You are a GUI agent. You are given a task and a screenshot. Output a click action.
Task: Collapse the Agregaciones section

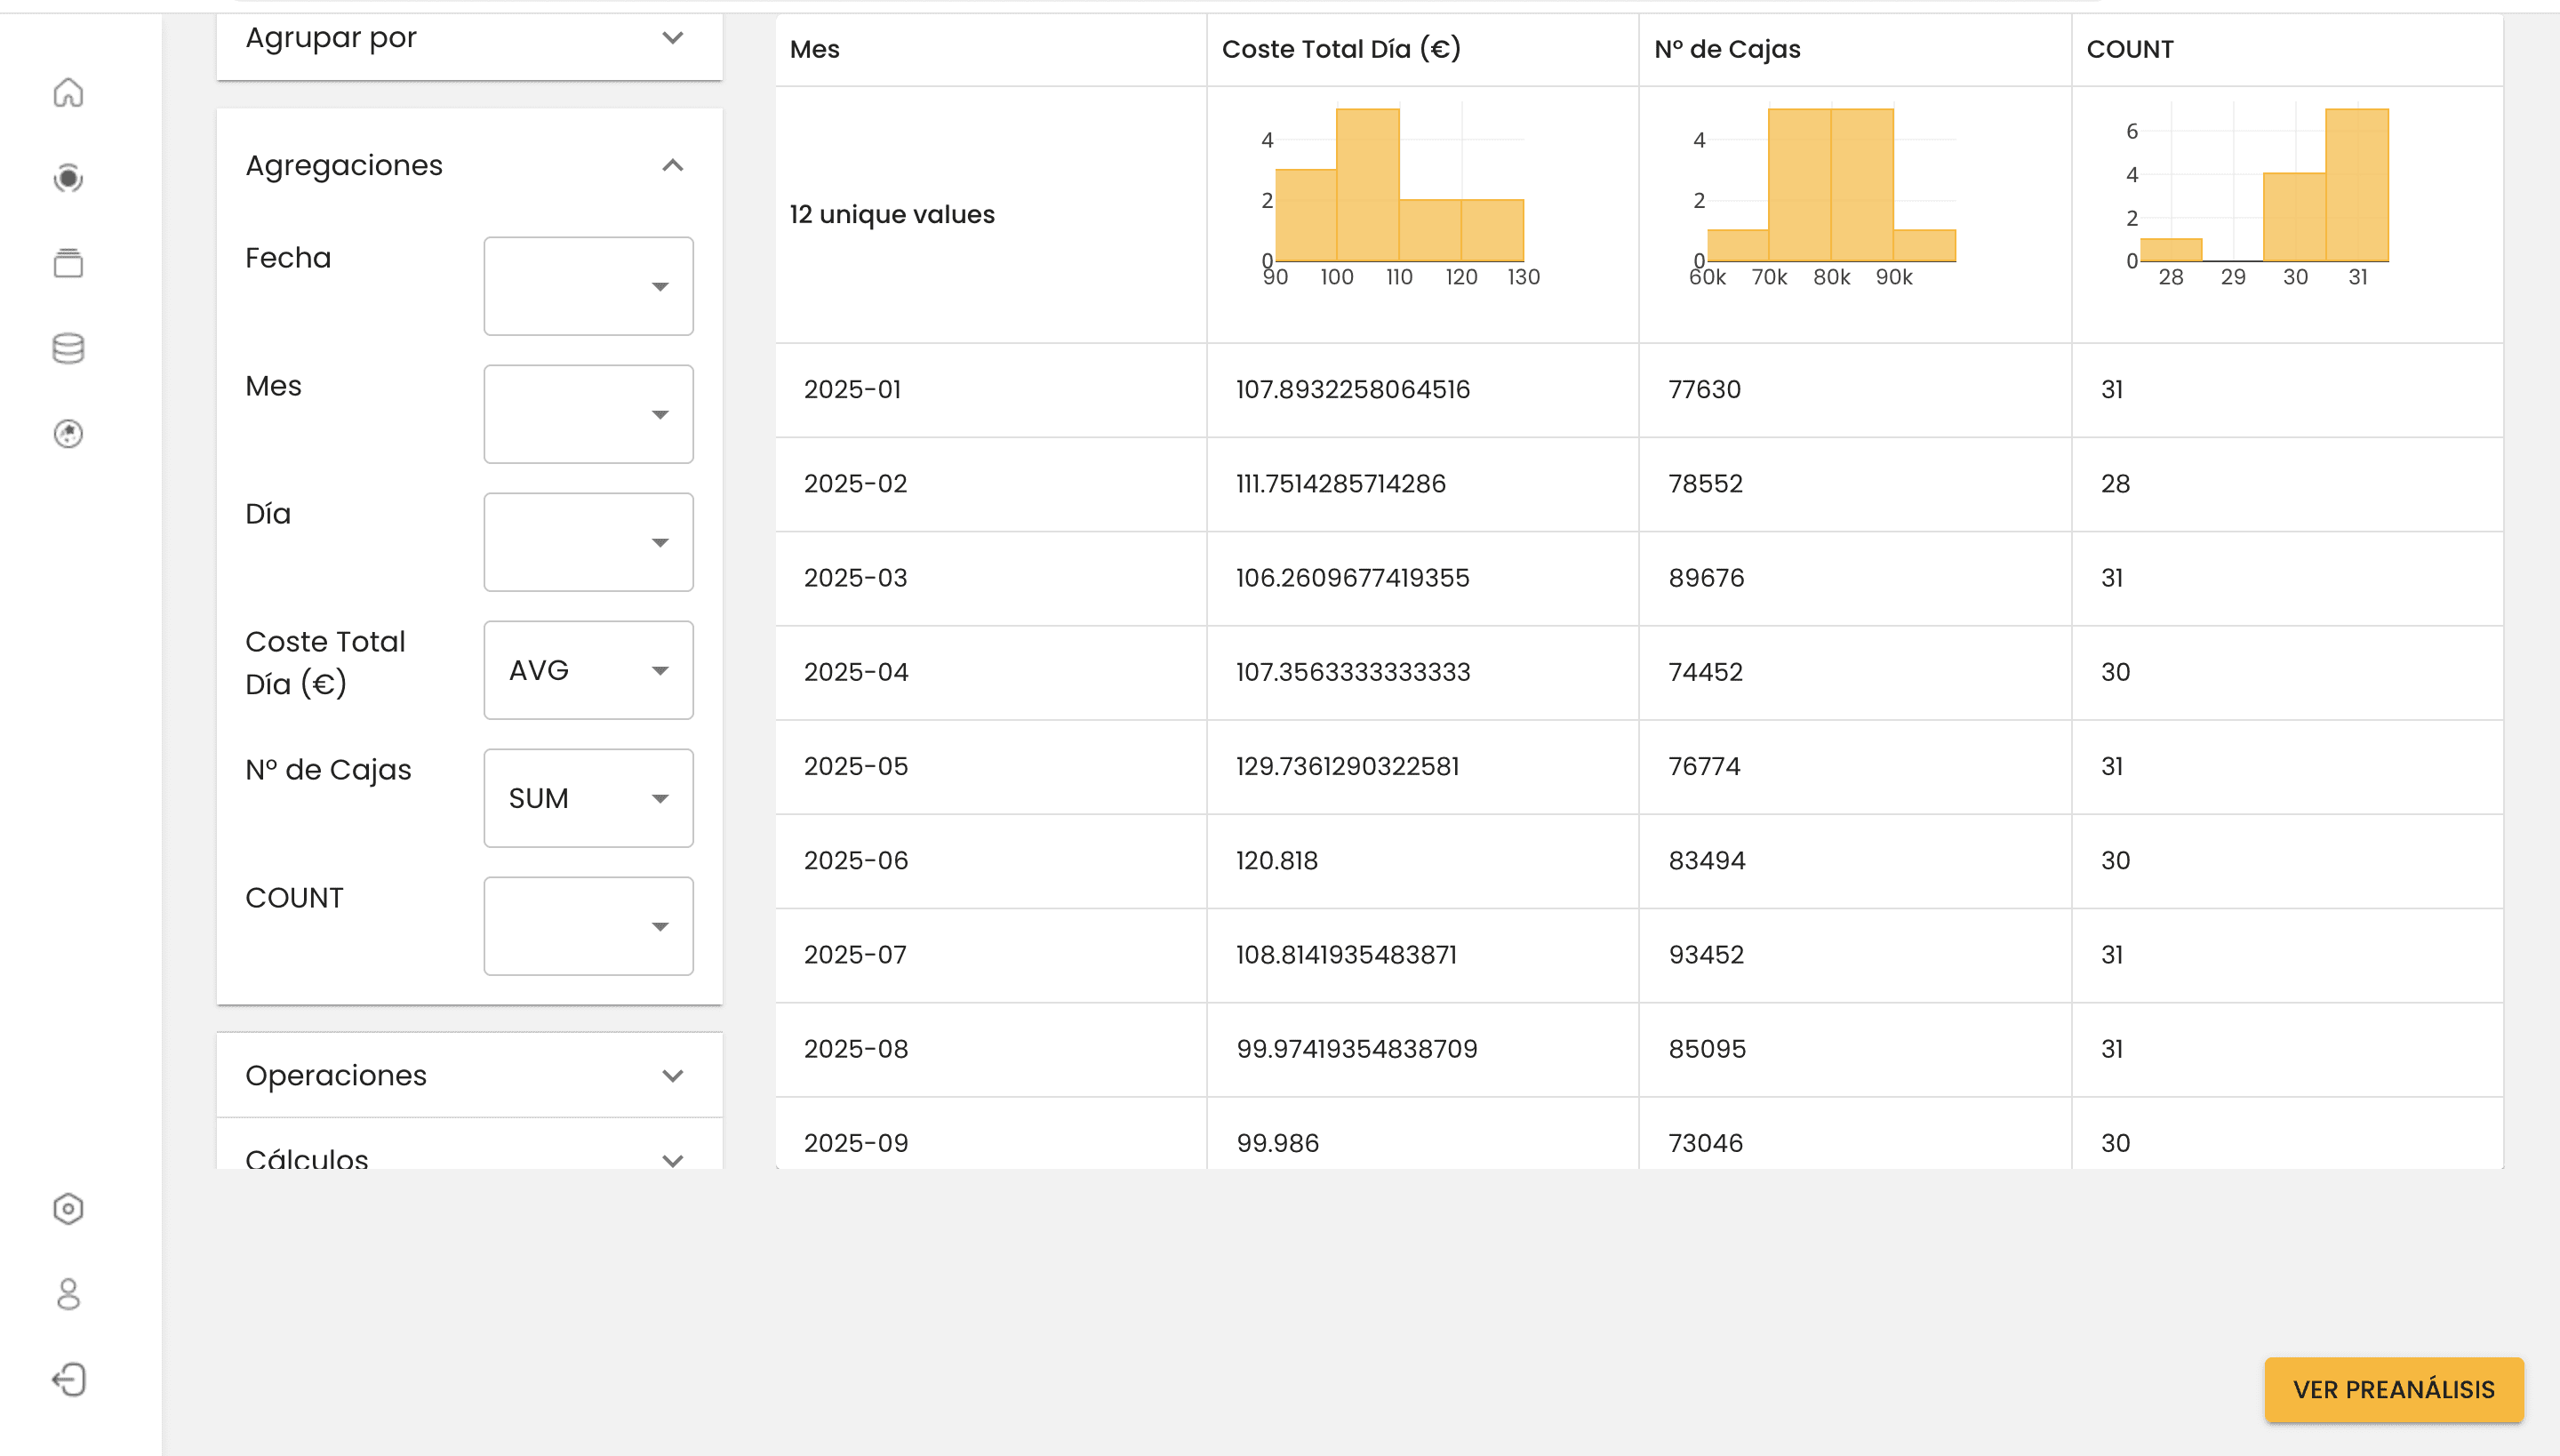pos(672,165)
